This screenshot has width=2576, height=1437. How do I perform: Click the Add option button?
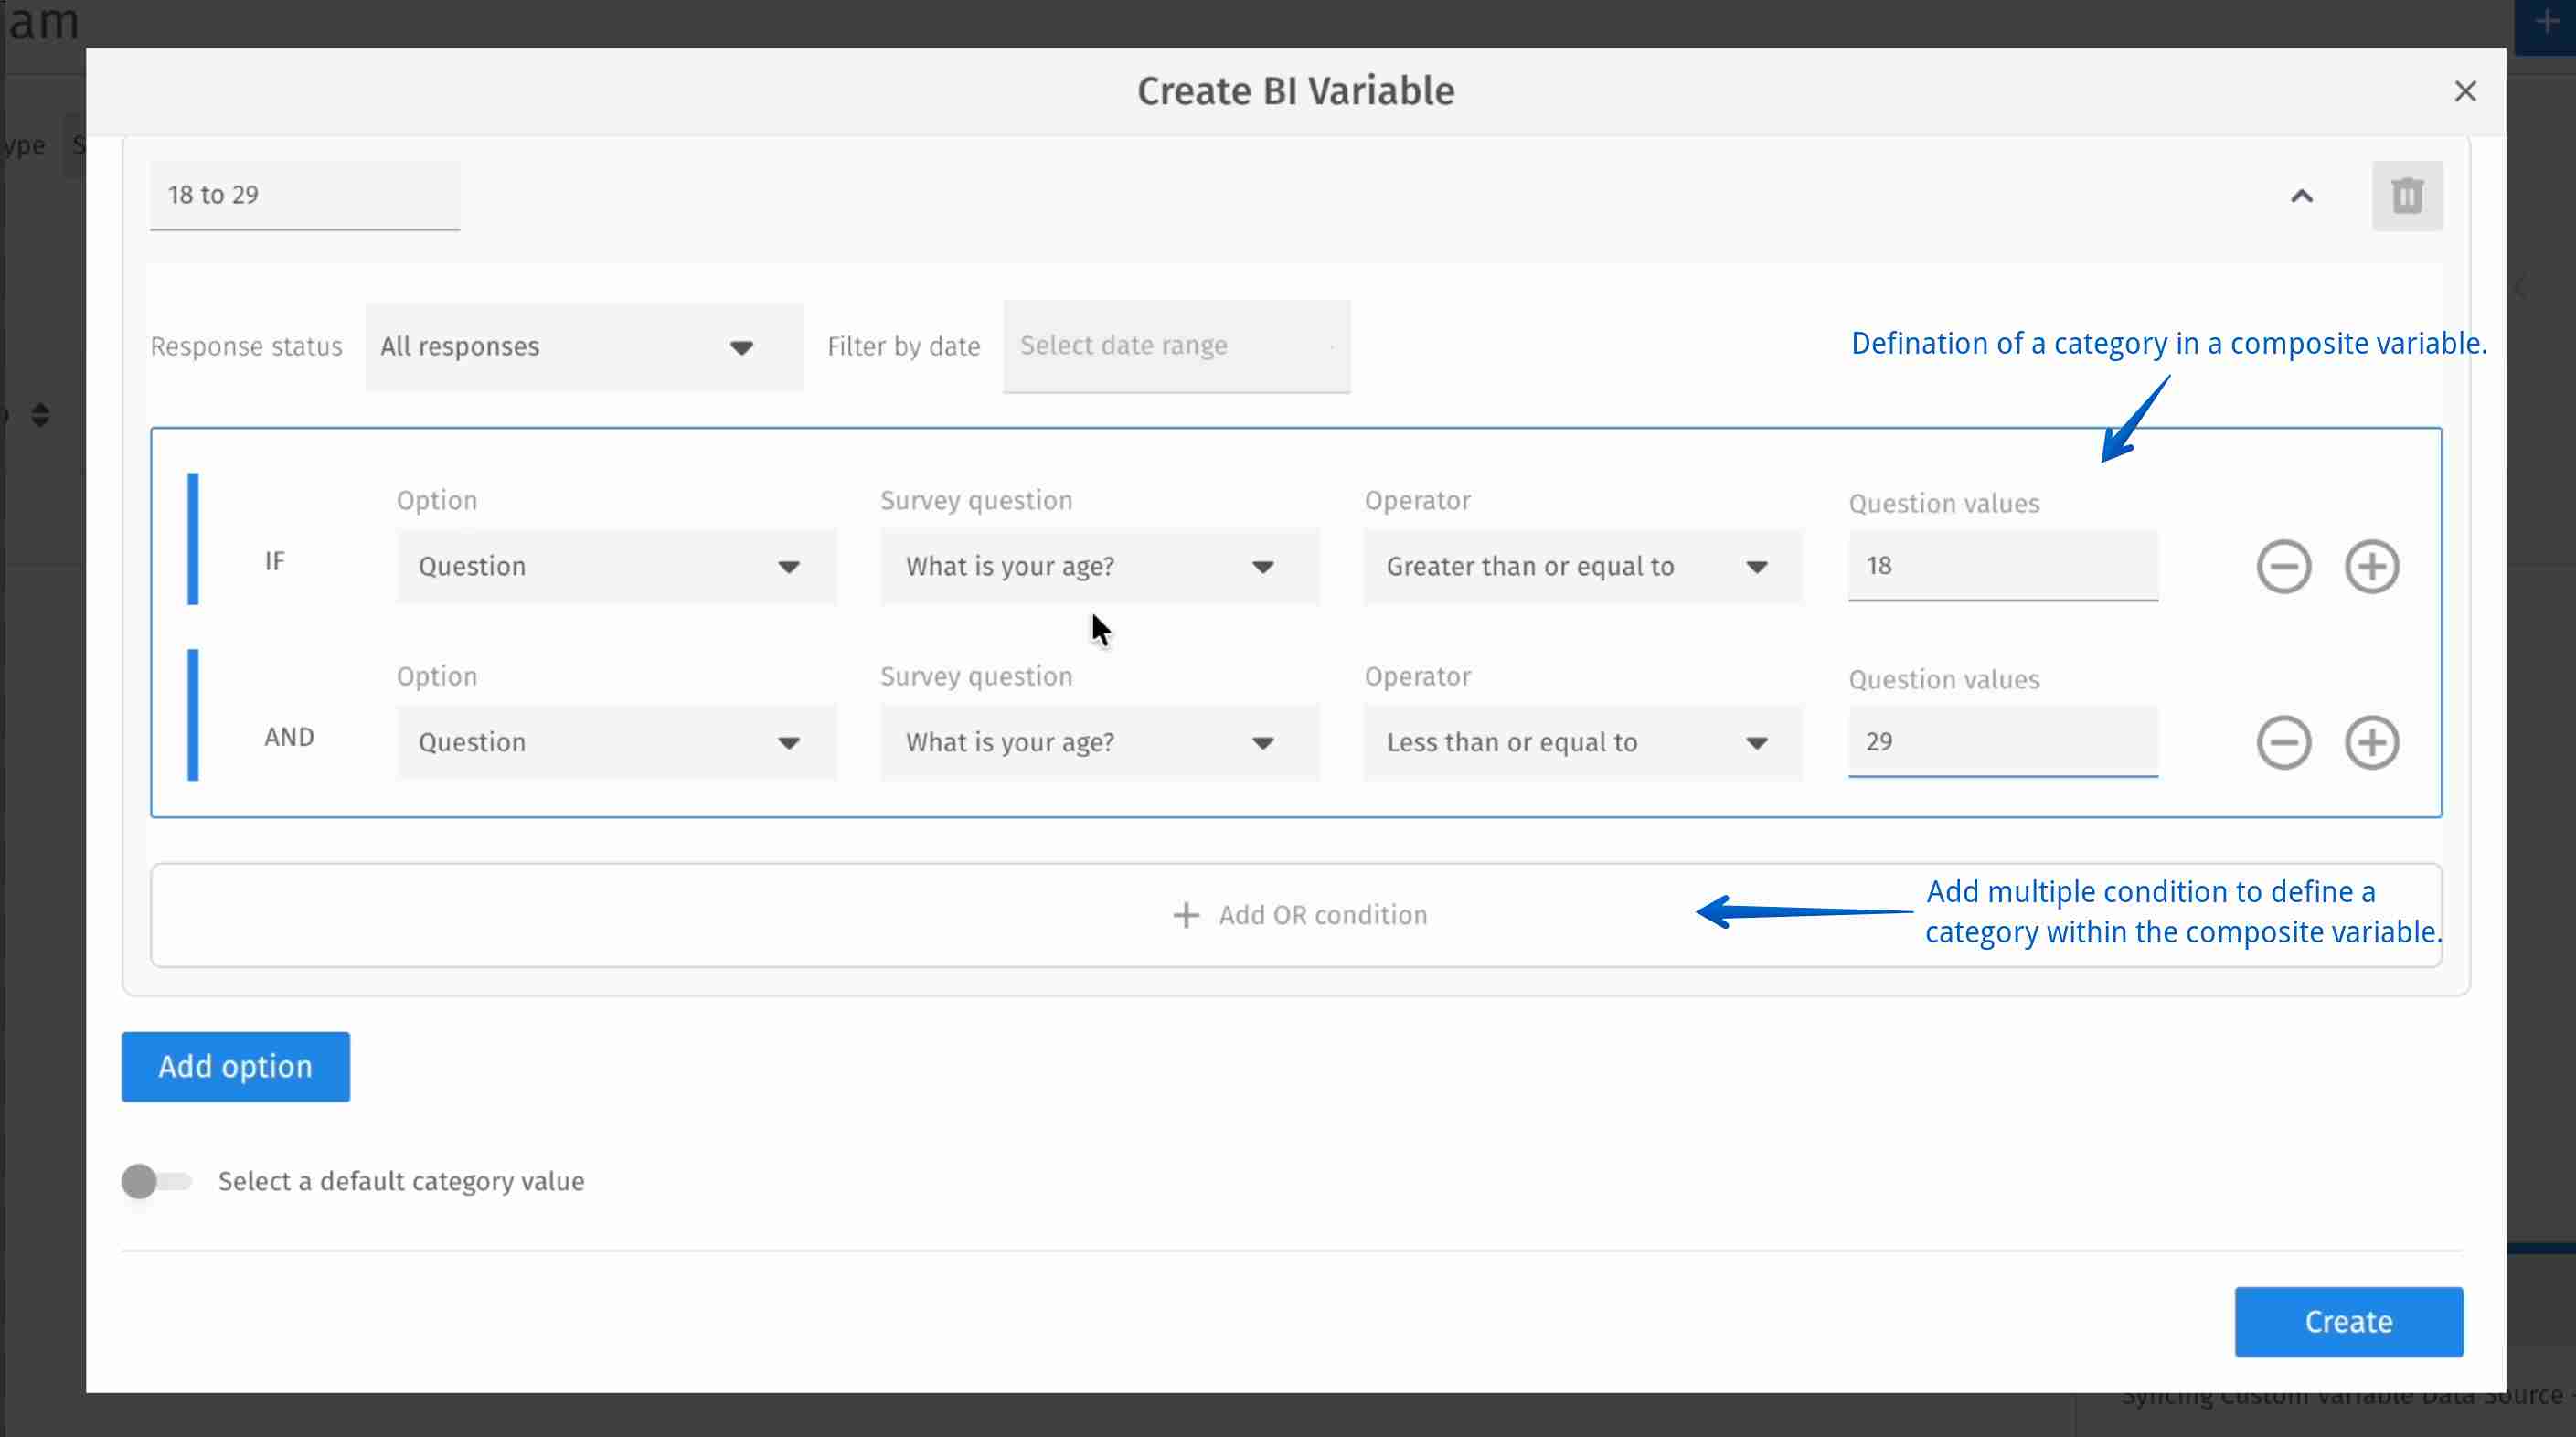click(x=236, y=1067)
